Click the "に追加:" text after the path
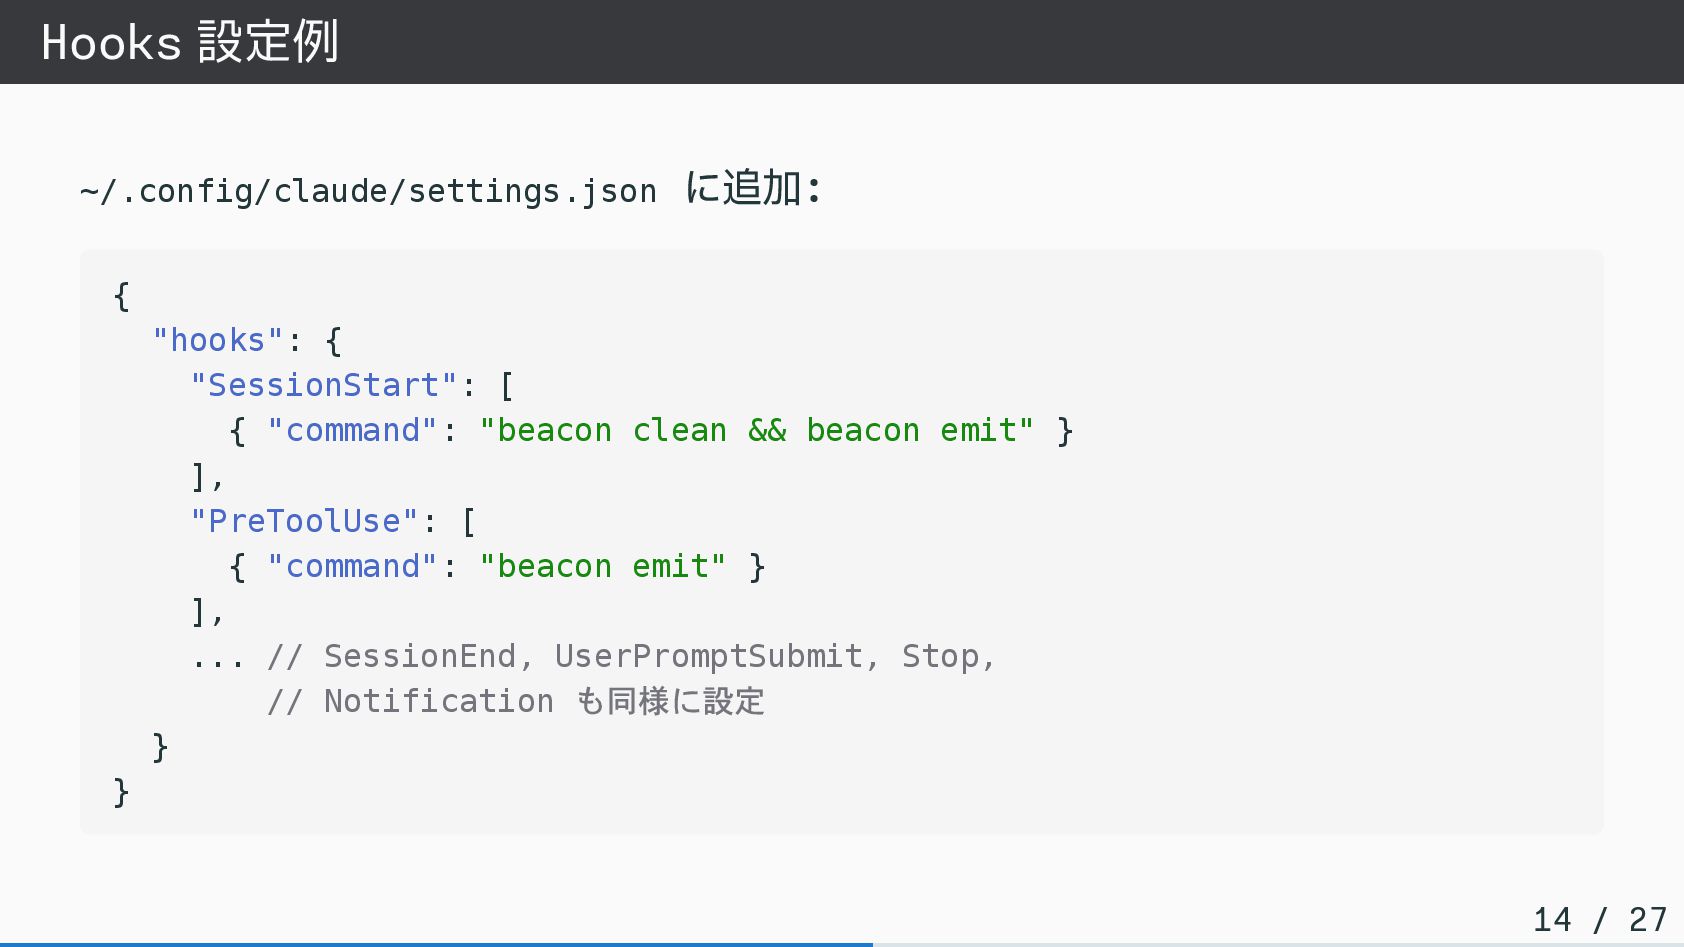Viewport: 1684px width, 947px height. click(752, 188)
